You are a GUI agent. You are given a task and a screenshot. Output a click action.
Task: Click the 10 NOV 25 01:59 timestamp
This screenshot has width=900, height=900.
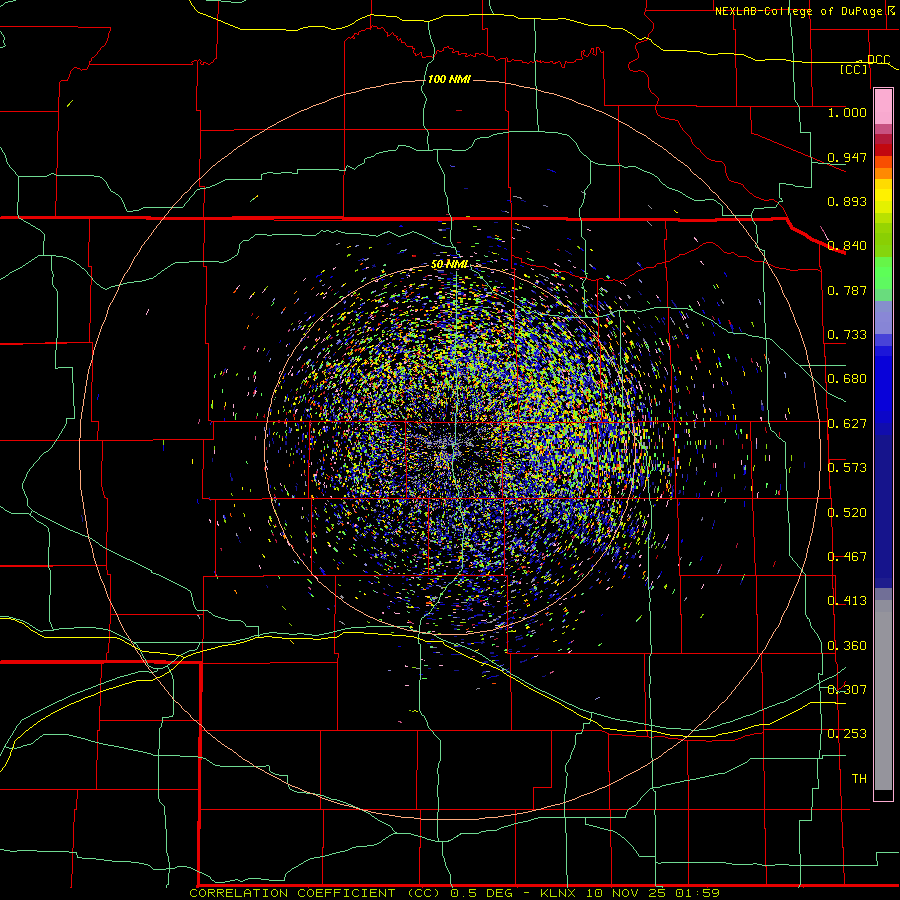point(653,893)
